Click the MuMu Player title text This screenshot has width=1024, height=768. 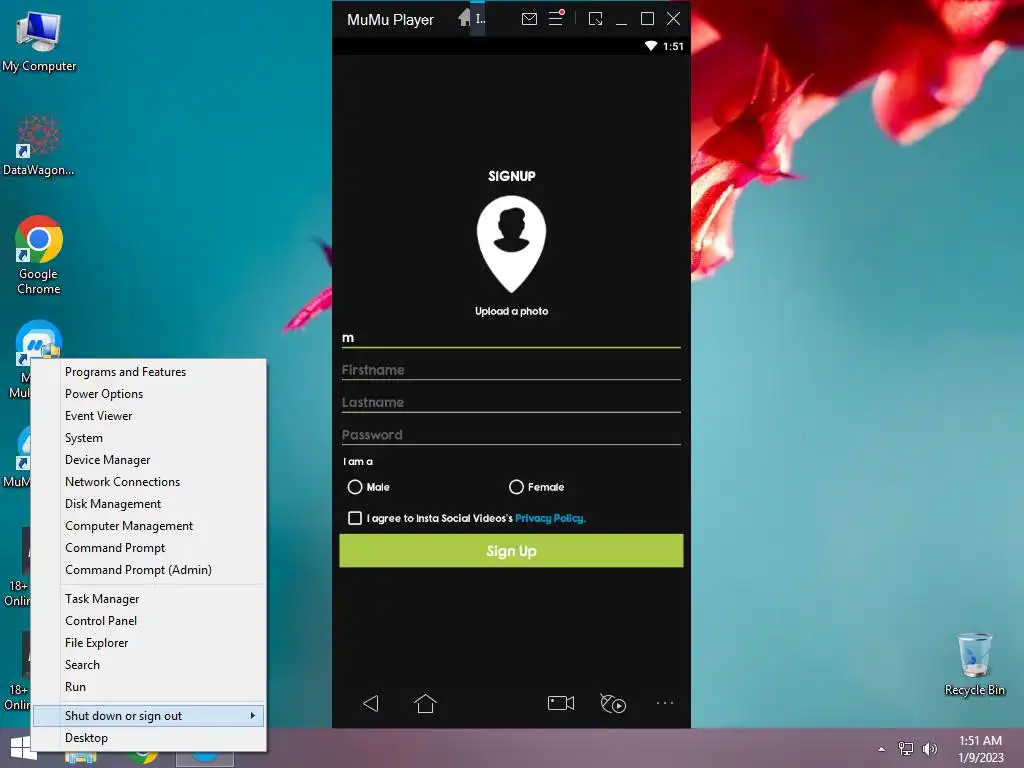click(x=390, y=20)
